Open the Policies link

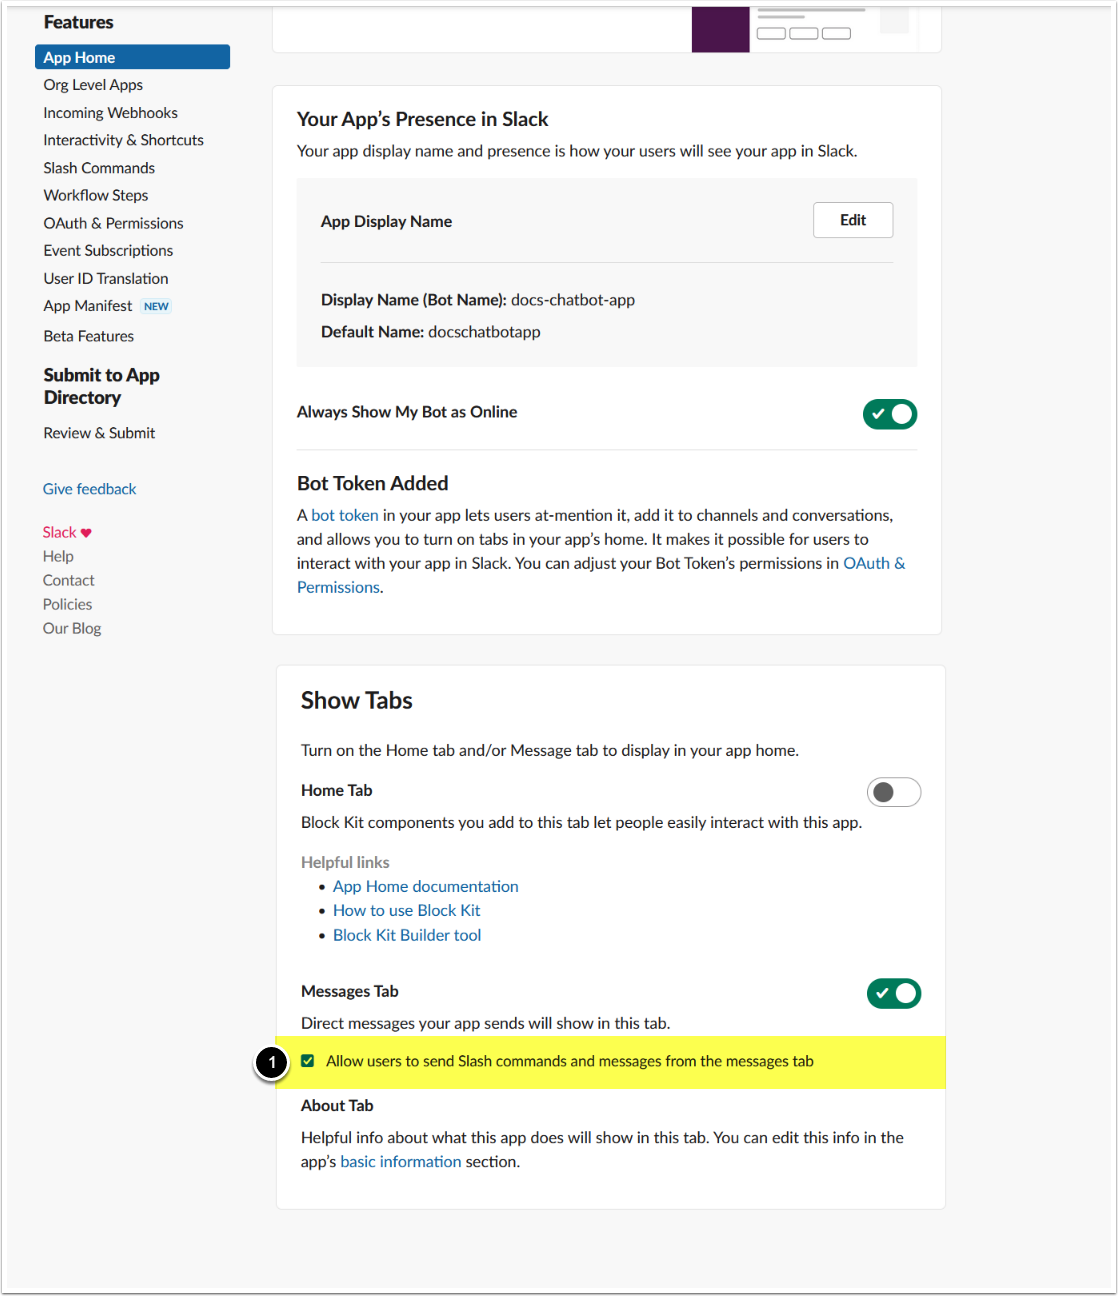tap(67, 604)
